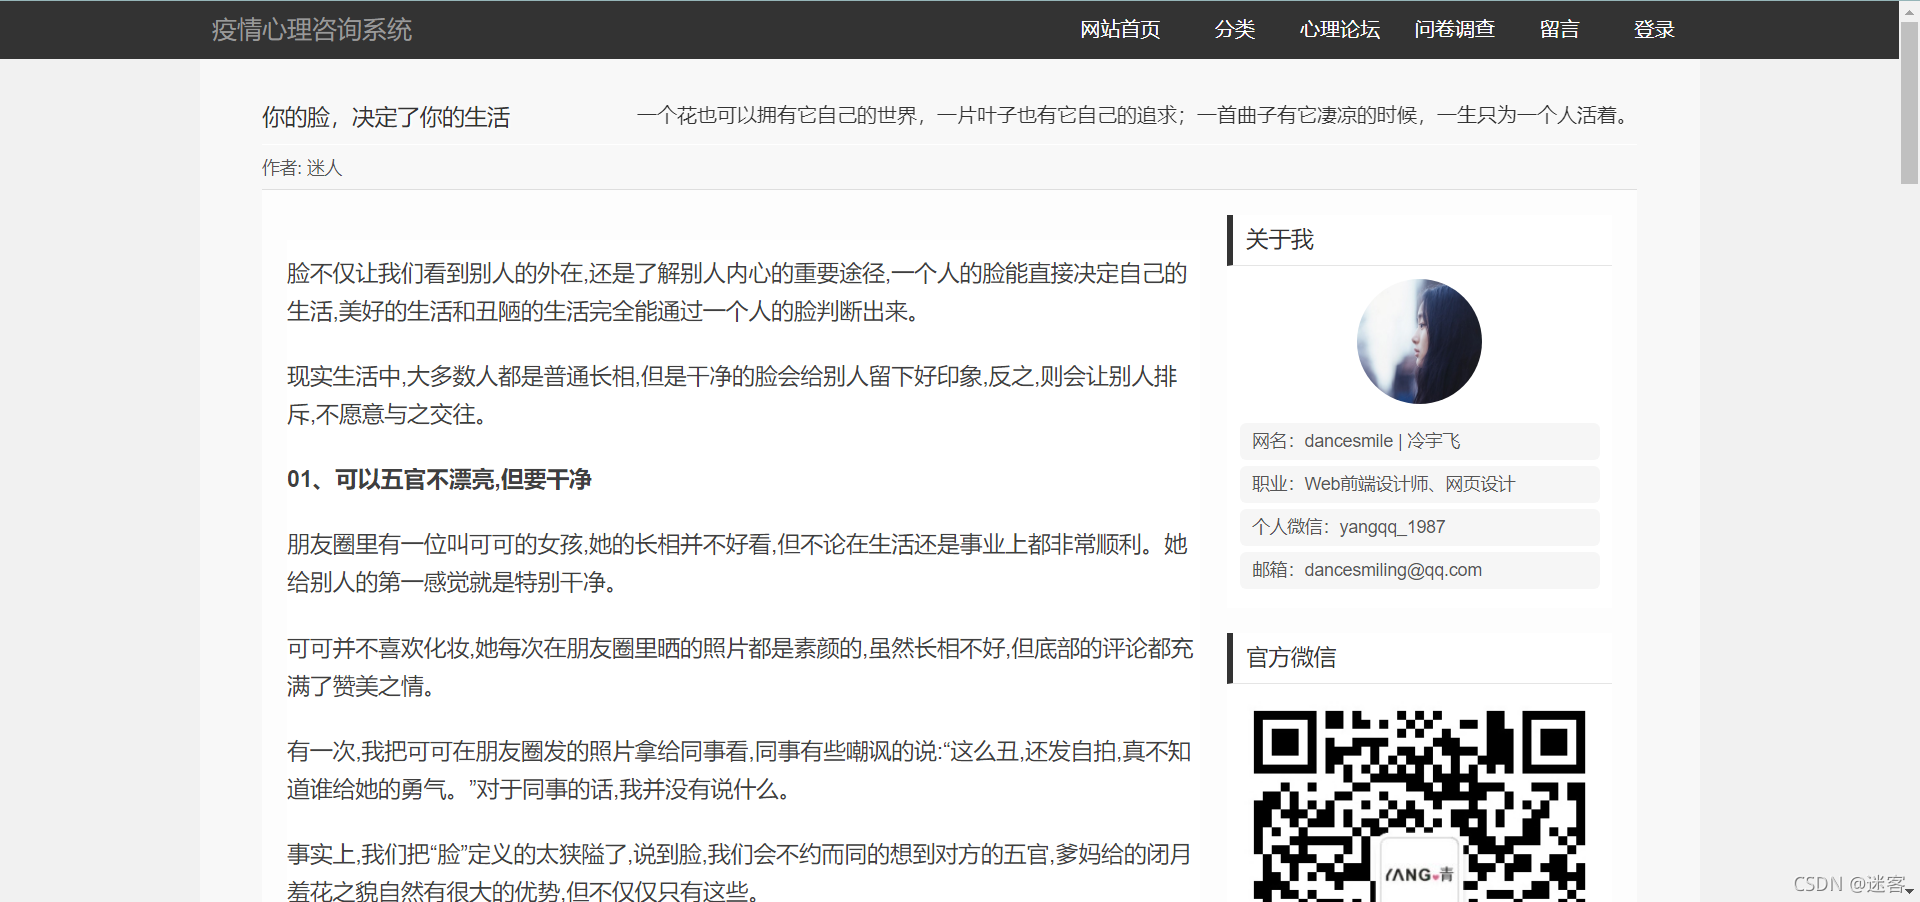This screenshot has height=902, width=1920.
Task: Click the author name 迷人
Action: pyautogui.click(x=324, y=168)
